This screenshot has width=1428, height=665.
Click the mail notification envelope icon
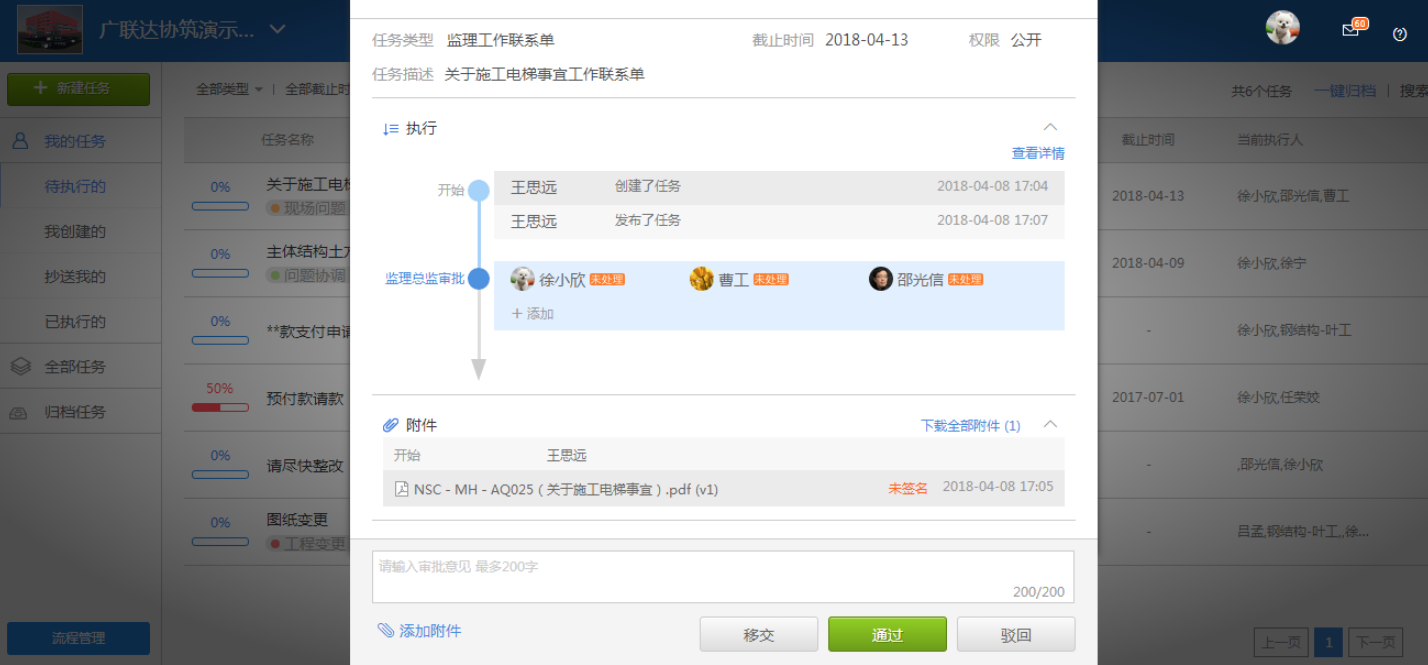click(x=1351, y=30)
